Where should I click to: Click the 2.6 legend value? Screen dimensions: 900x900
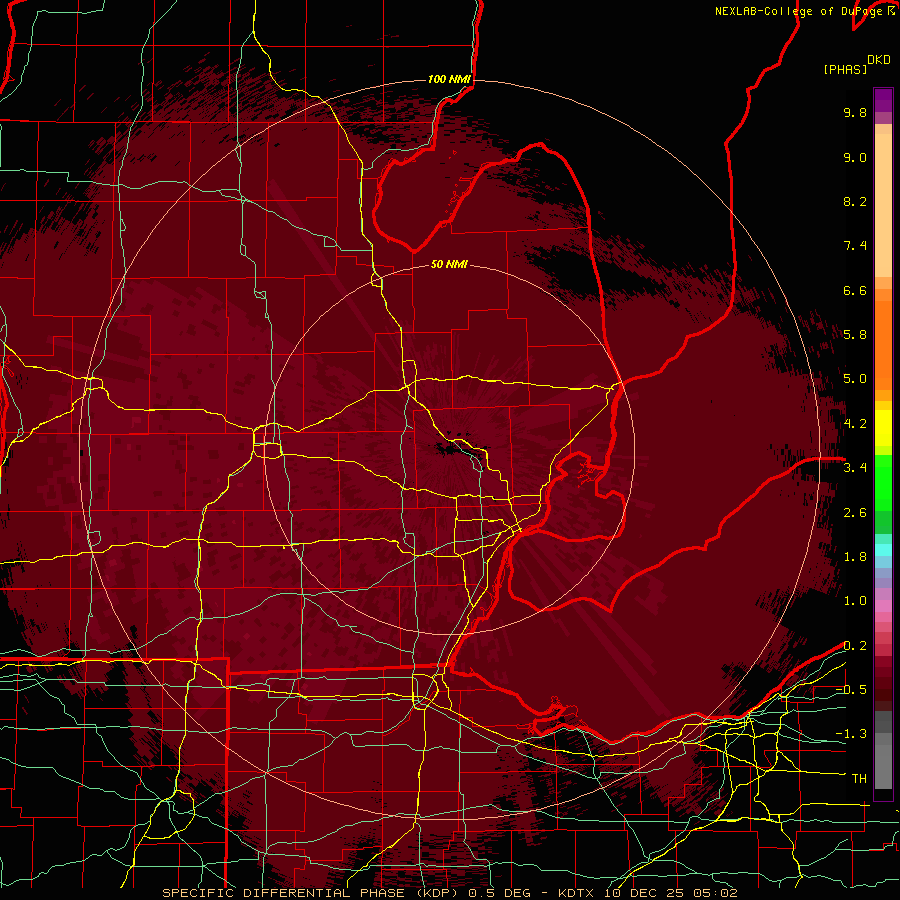click(855, 513)
